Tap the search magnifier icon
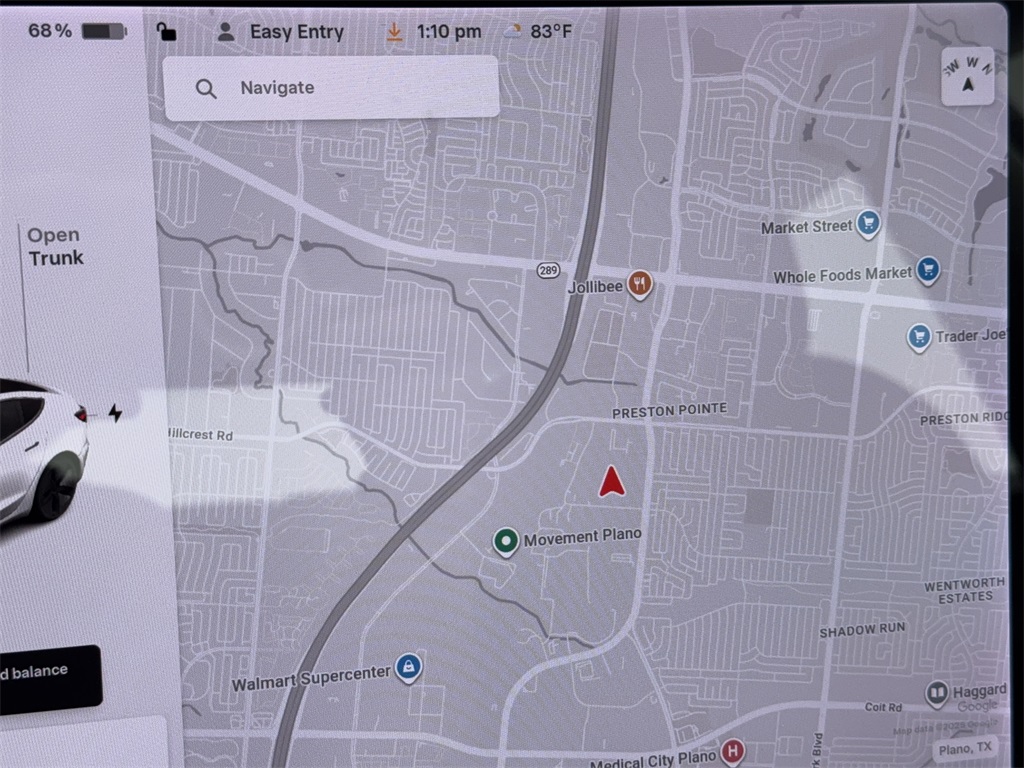Viewport: 1024px width, 768px height. 206,89
